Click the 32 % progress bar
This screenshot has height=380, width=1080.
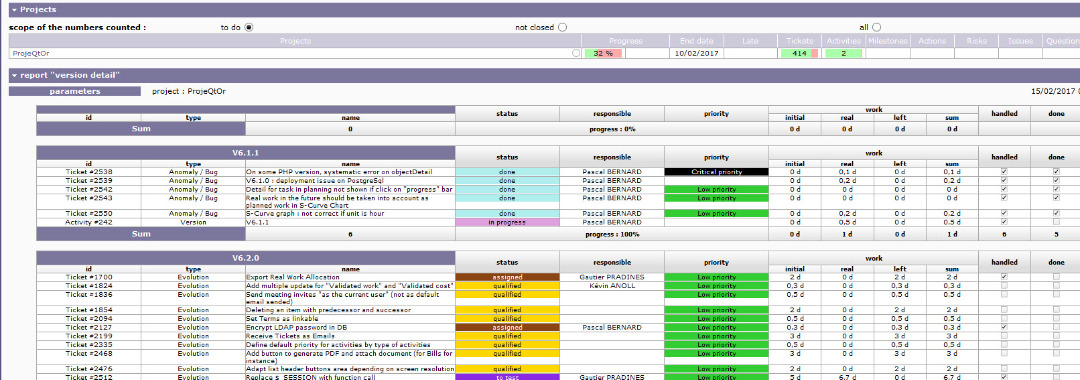point(603,53)
